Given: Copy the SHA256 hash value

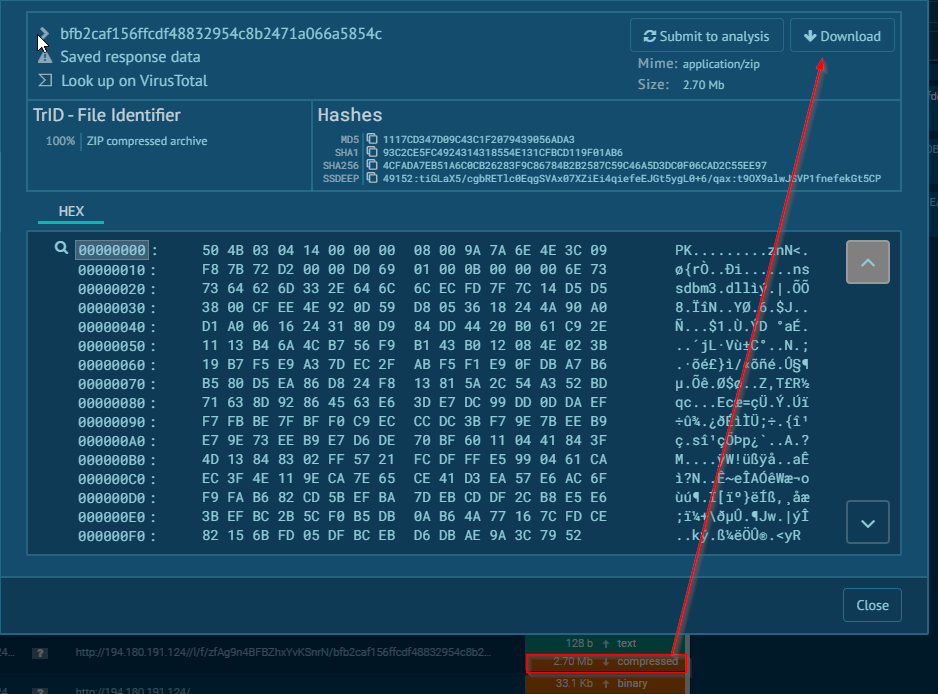Looking at the screenshot, I should coord(372,165).
